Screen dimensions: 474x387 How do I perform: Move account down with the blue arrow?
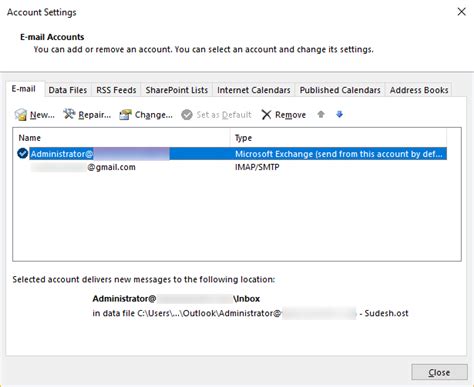(339, 115)
